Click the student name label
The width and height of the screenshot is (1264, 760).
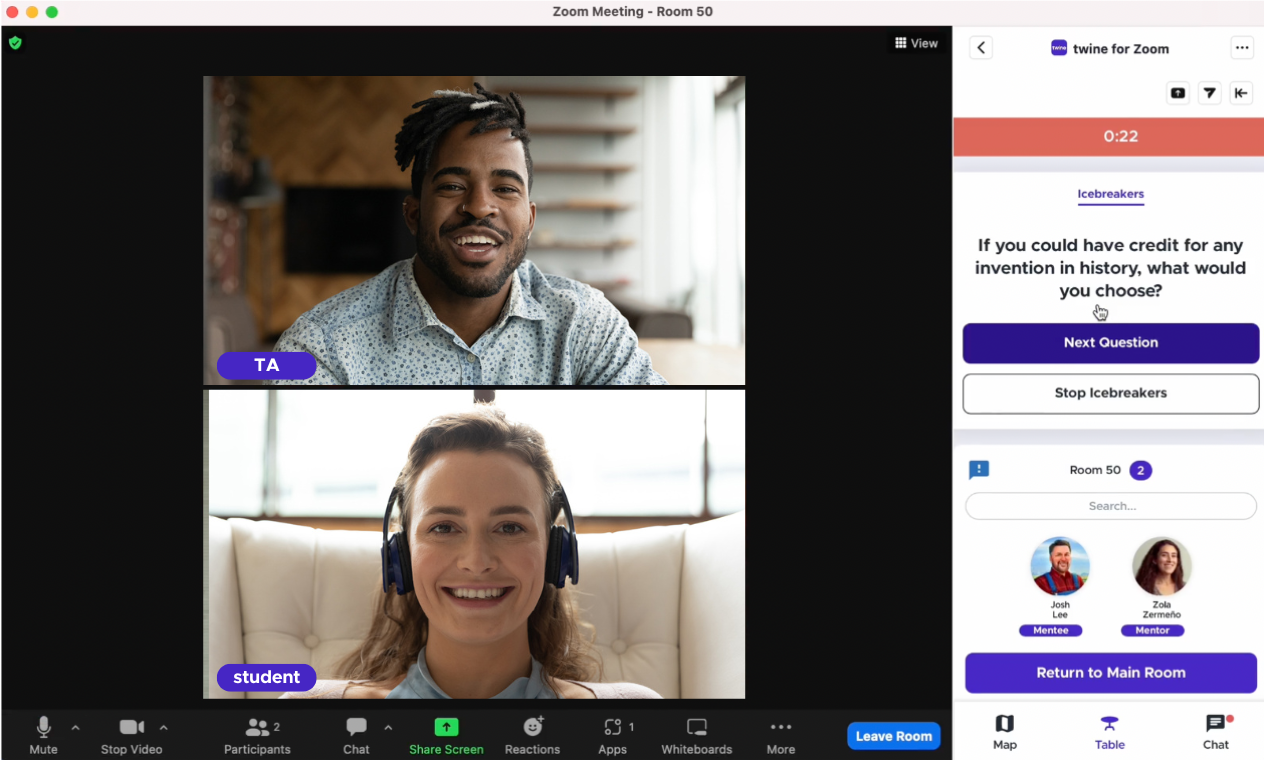point(266,678)
